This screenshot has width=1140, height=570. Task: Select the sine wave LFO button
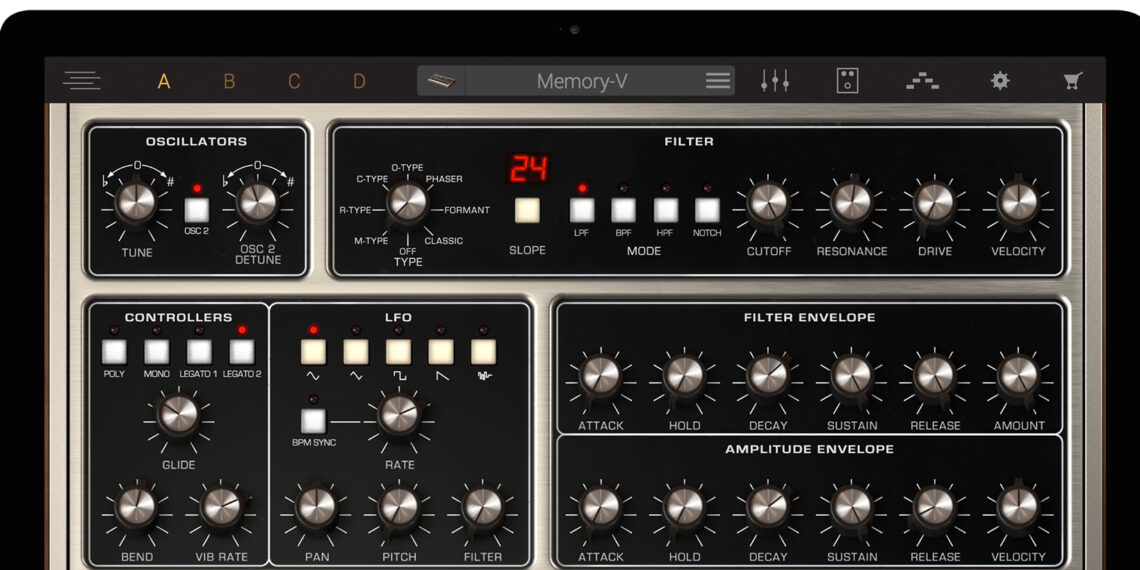(314, 352)
